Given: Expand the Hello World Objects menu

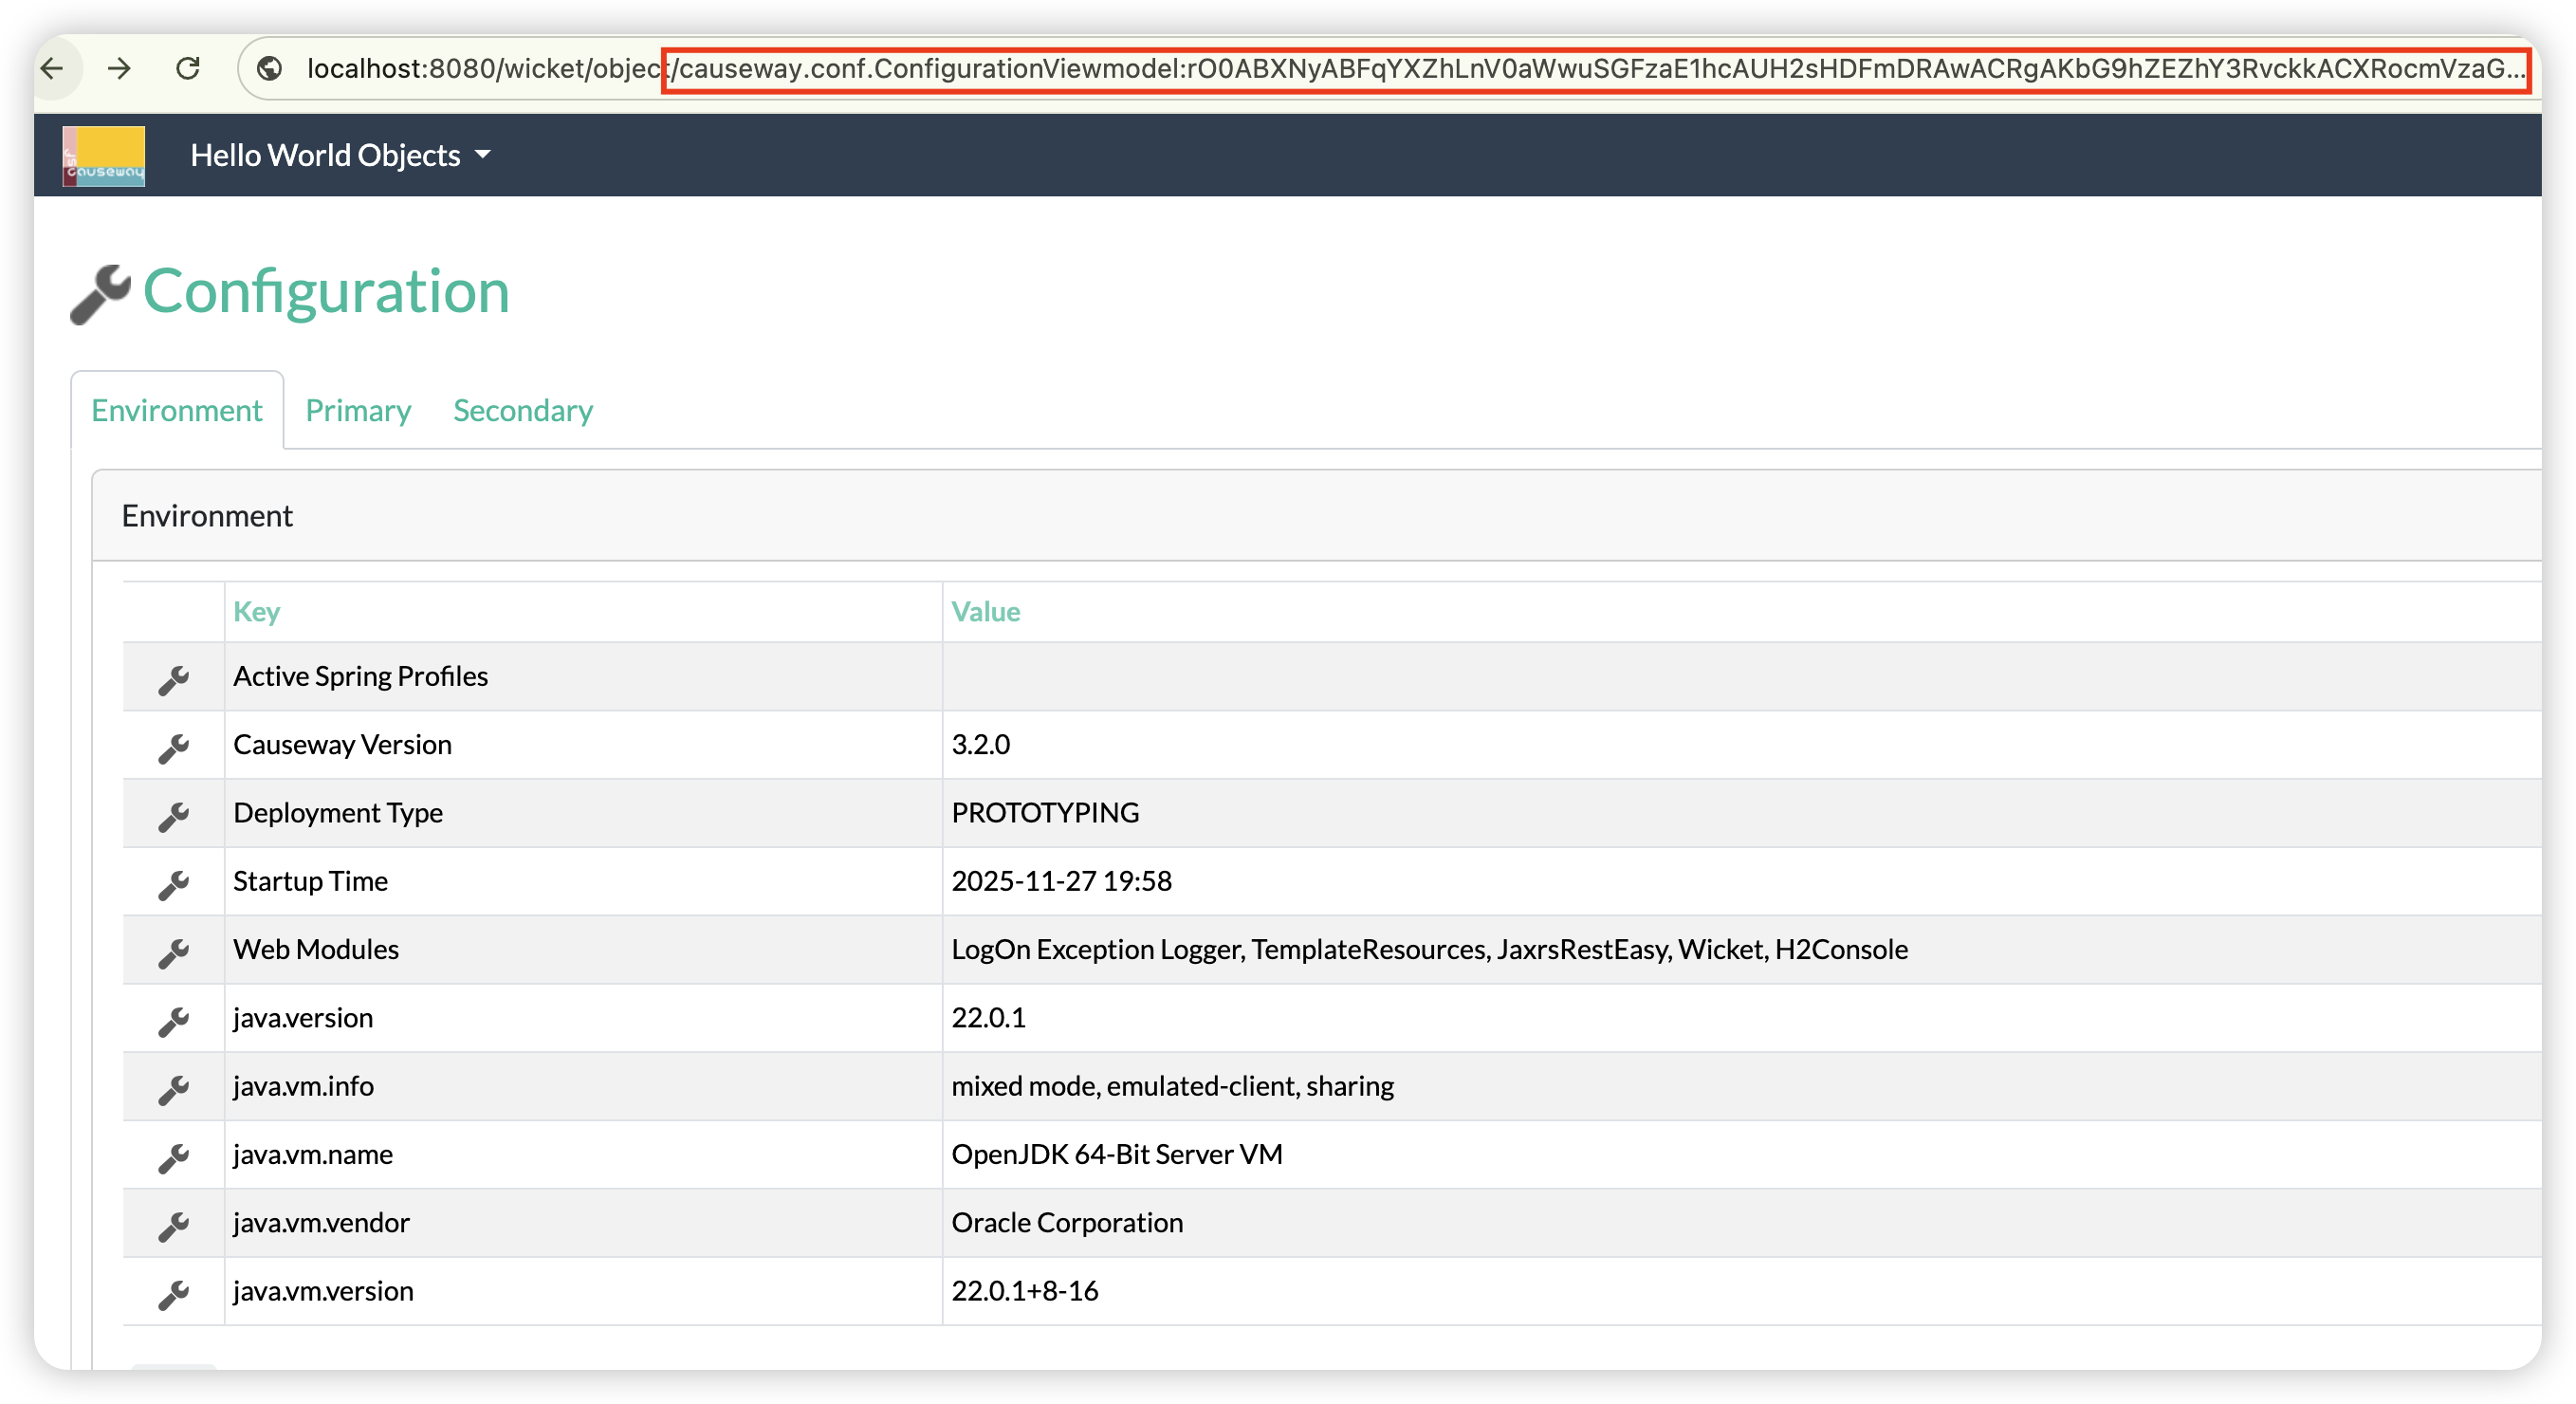Looking at the screenshot, I should [340, 156].
